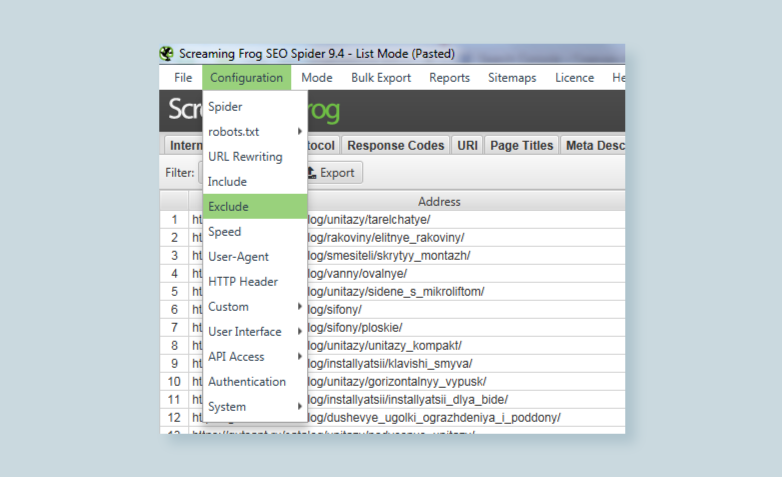Viewport: 782px width, 477px height.
Task: Select the Include menu entry
Action: [255, 182]
